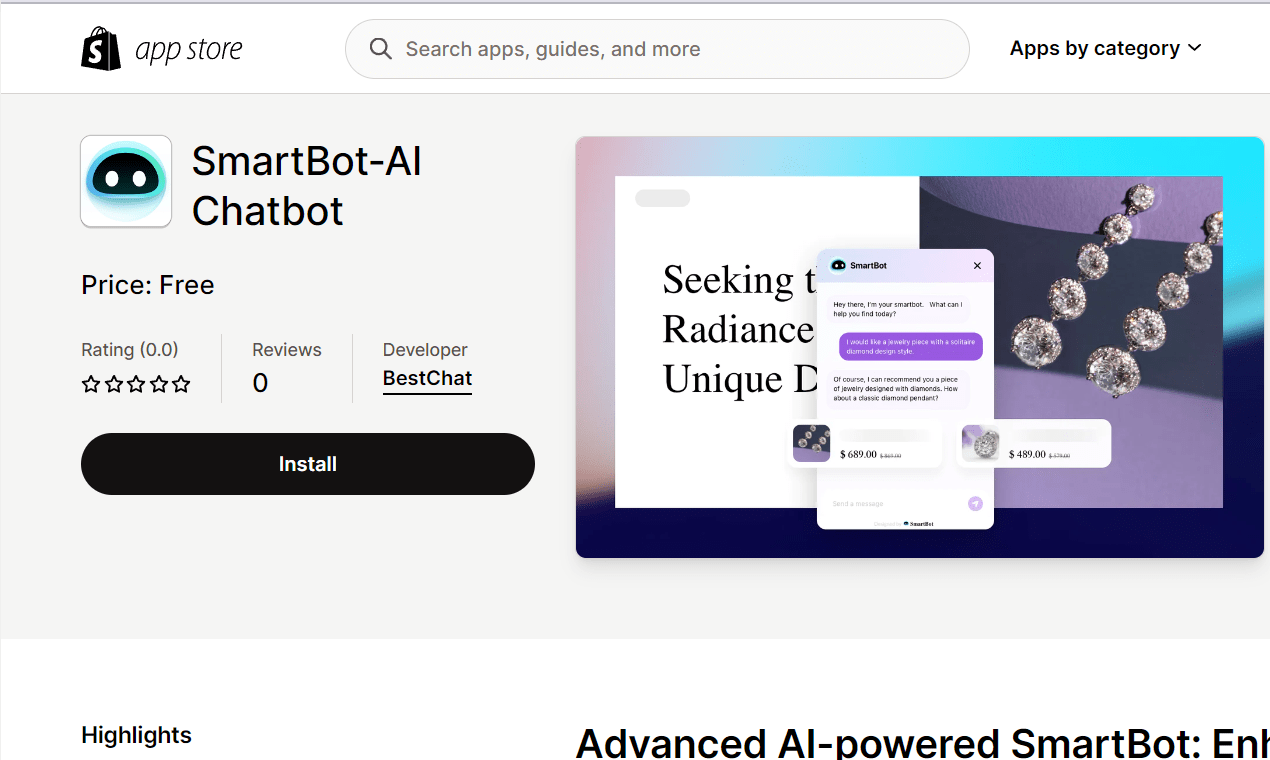Click the magnifying glass search icon
The image size is (1270, 760).
pos(380,49)
